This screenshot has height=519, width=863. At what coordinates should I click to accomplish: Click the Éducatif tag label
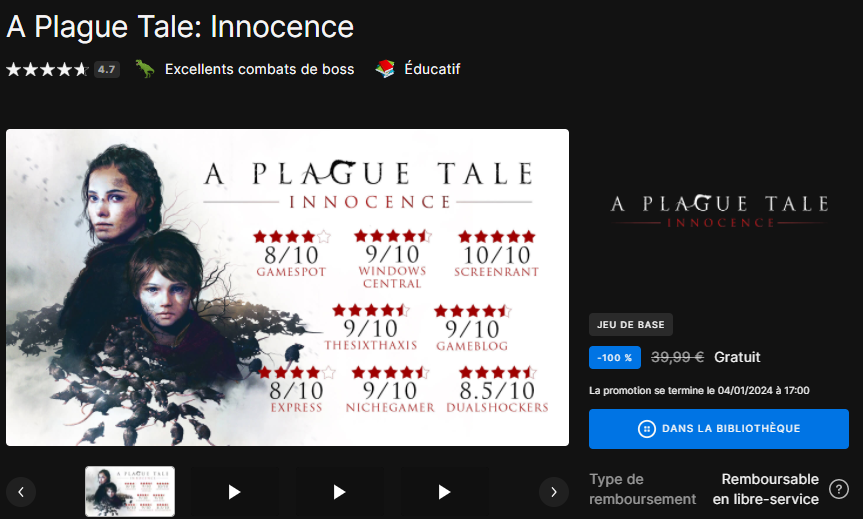432,69
